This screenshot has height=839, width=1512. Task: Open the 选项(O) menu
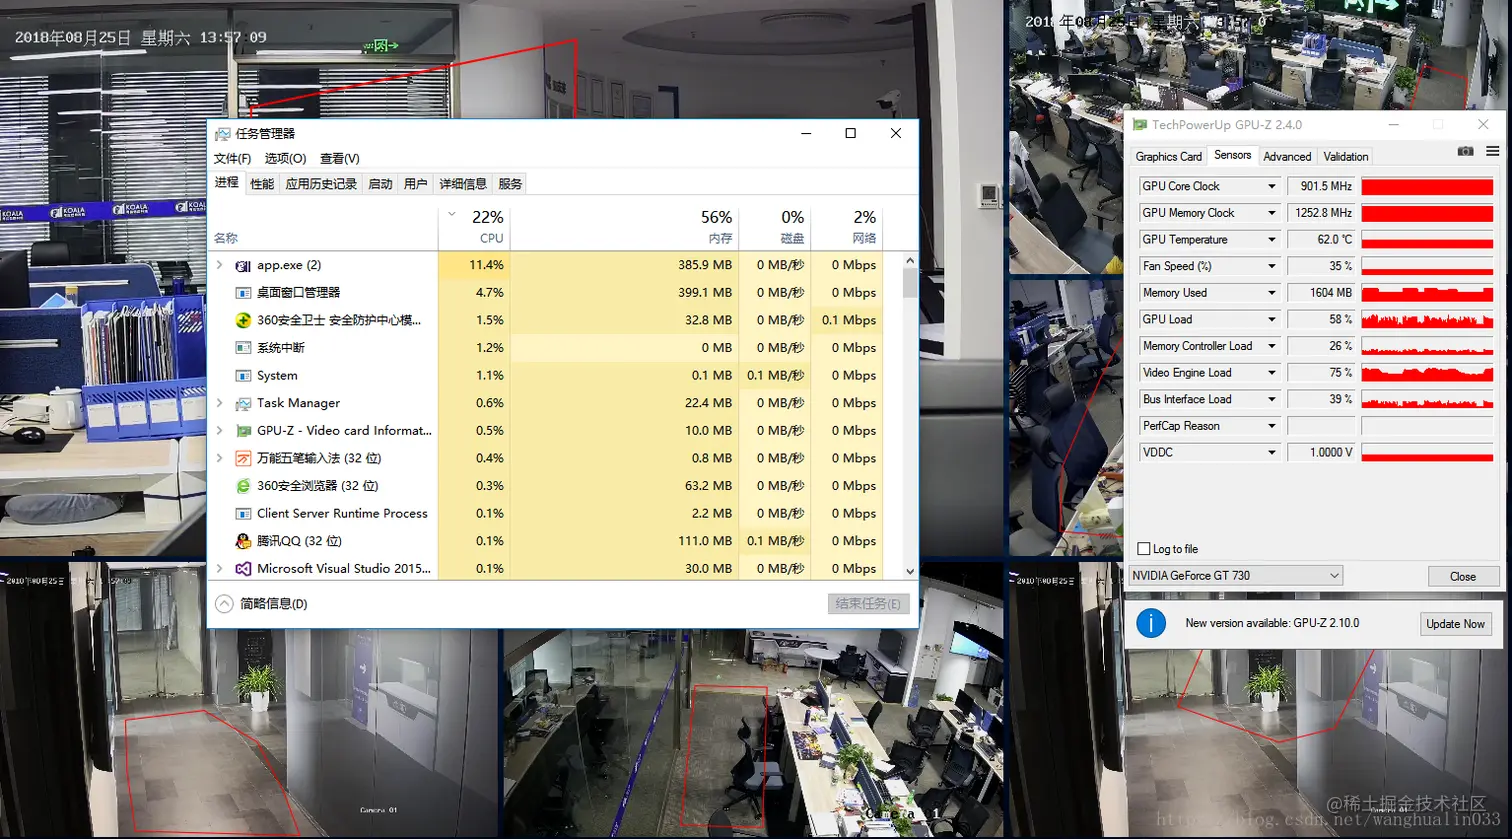(285, 159)
